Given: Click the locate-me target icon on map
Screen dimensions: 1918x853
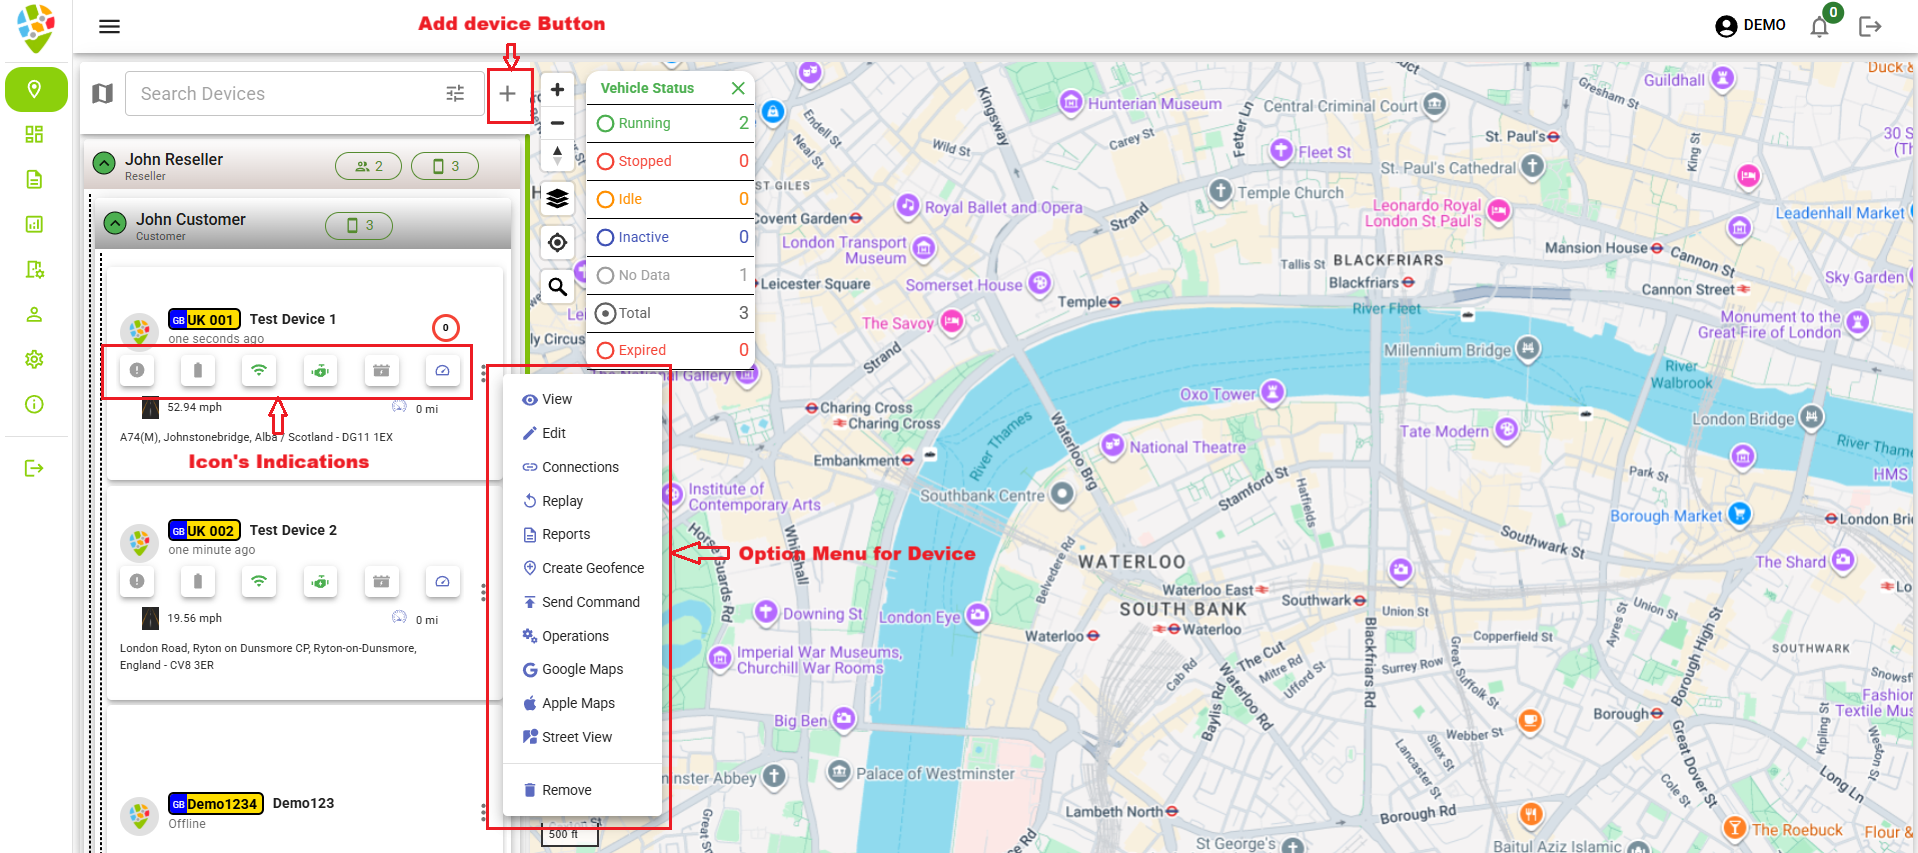Looking at the screenshot, I should pos(557,242).
